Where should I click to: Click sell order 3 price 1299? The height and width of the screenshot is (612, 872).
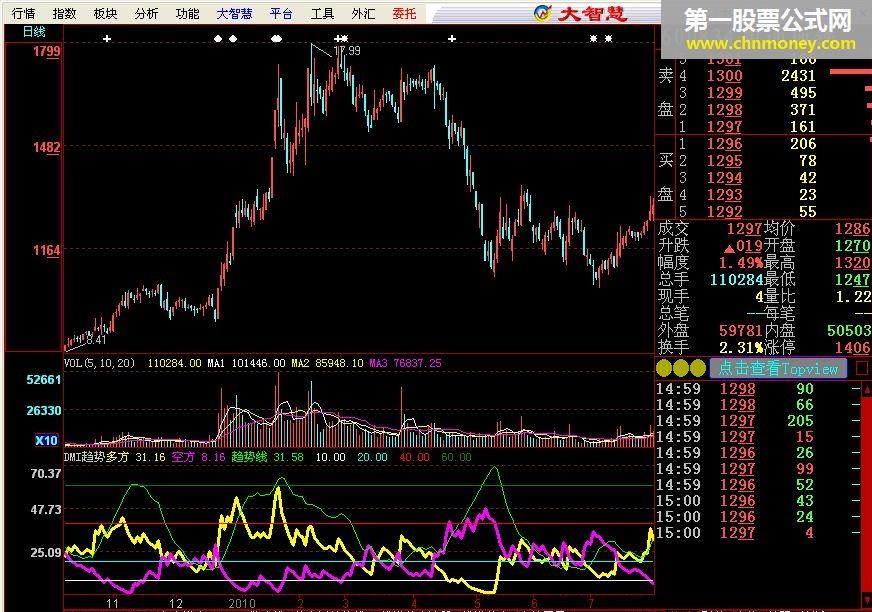(x=725, y=93)
